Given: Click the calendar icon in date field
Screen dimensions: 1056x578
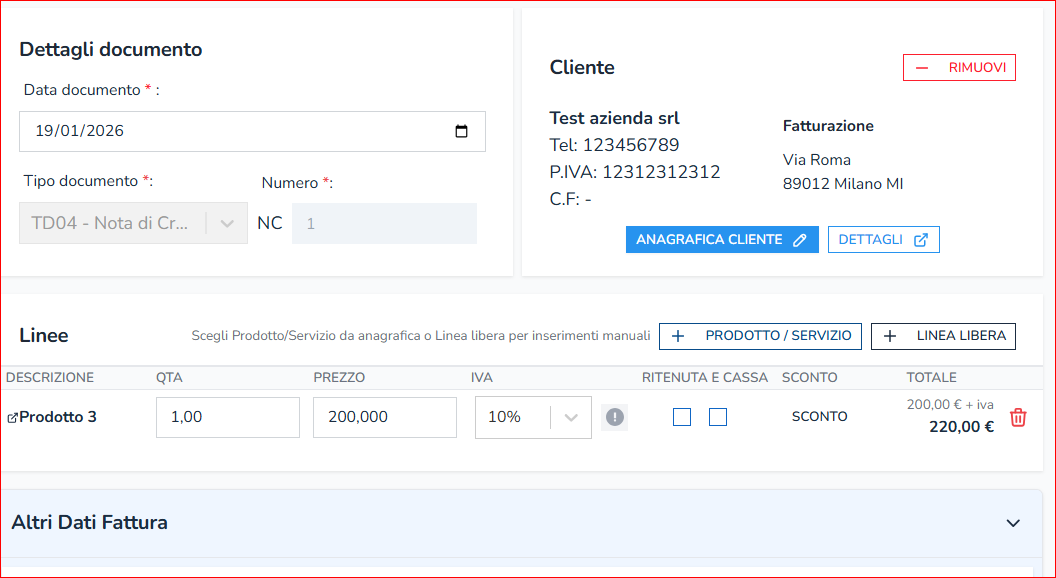Looking at the screenshot, I should [x=461, y=131].
